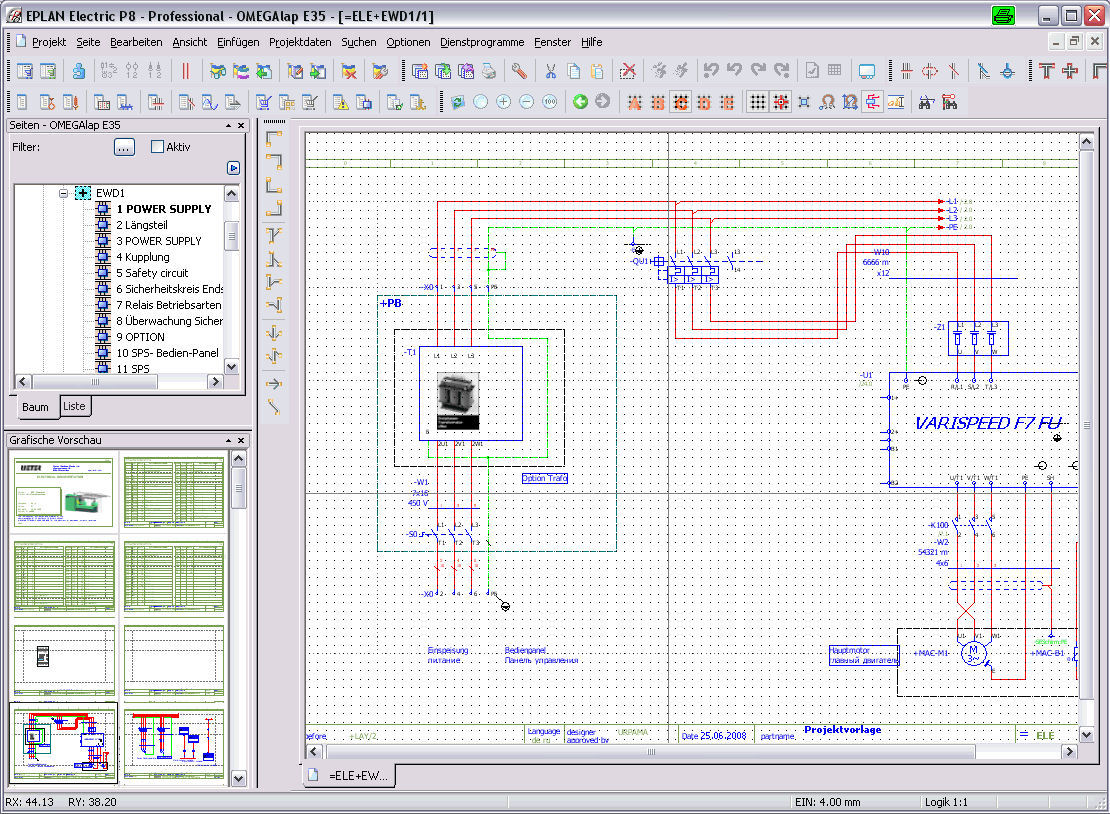Image resolution: width=1110 pixels, height=814 pixels.
Task: Open page 4 Kupplung
Action: [x=143, y=257]
